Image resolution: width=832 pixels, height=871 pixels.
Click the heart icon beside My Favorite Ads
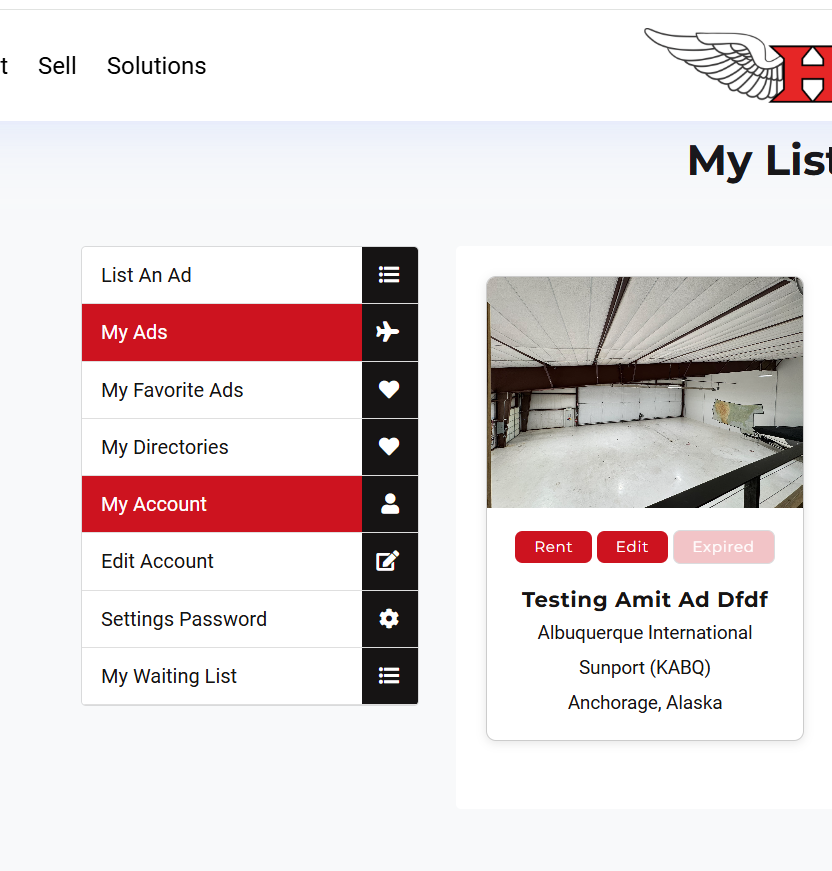[389, 390]
